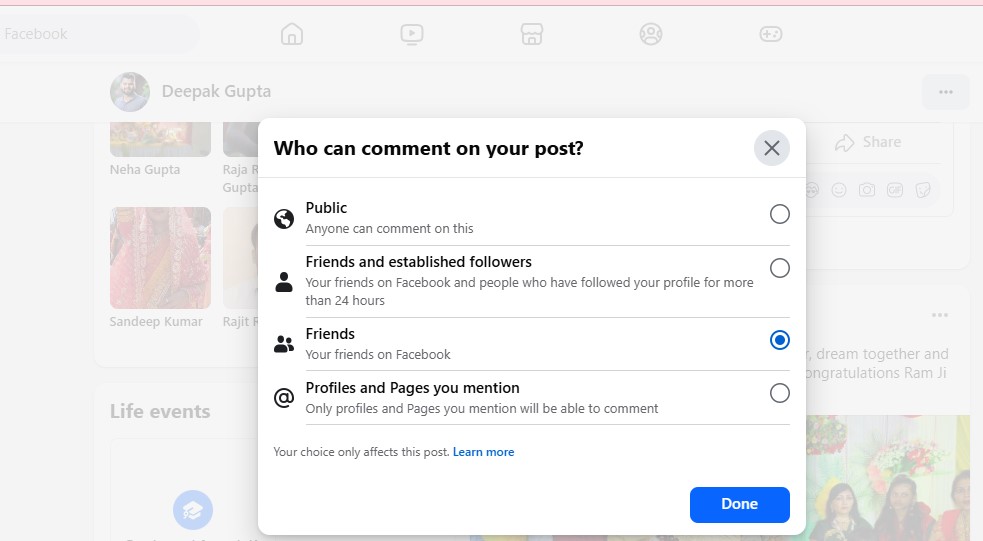The image size is (983, 541).
Task: Click Sandeep Kumar name link
Action: coord(156,322)
